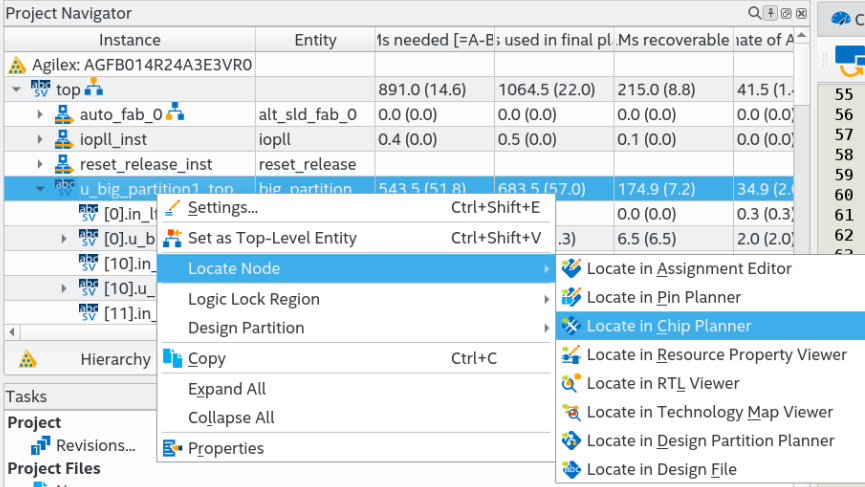865x487 pixels.
Task: Choose Locate in Chip Planner
Action: click(x=711, y=326)
